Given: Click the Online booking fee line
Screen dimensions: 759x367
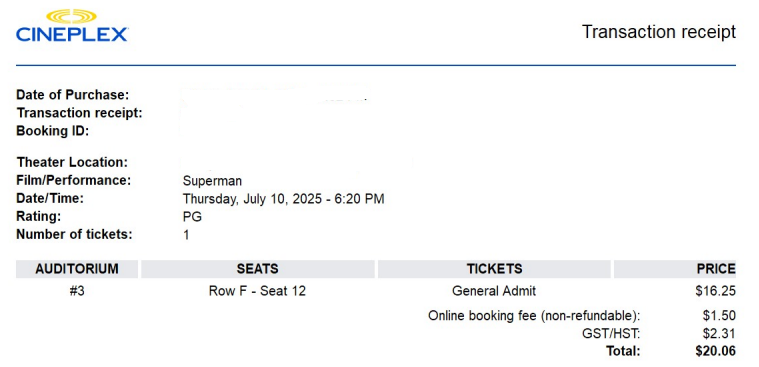Looking at the screenshot, I should click(x=534, y=316).
